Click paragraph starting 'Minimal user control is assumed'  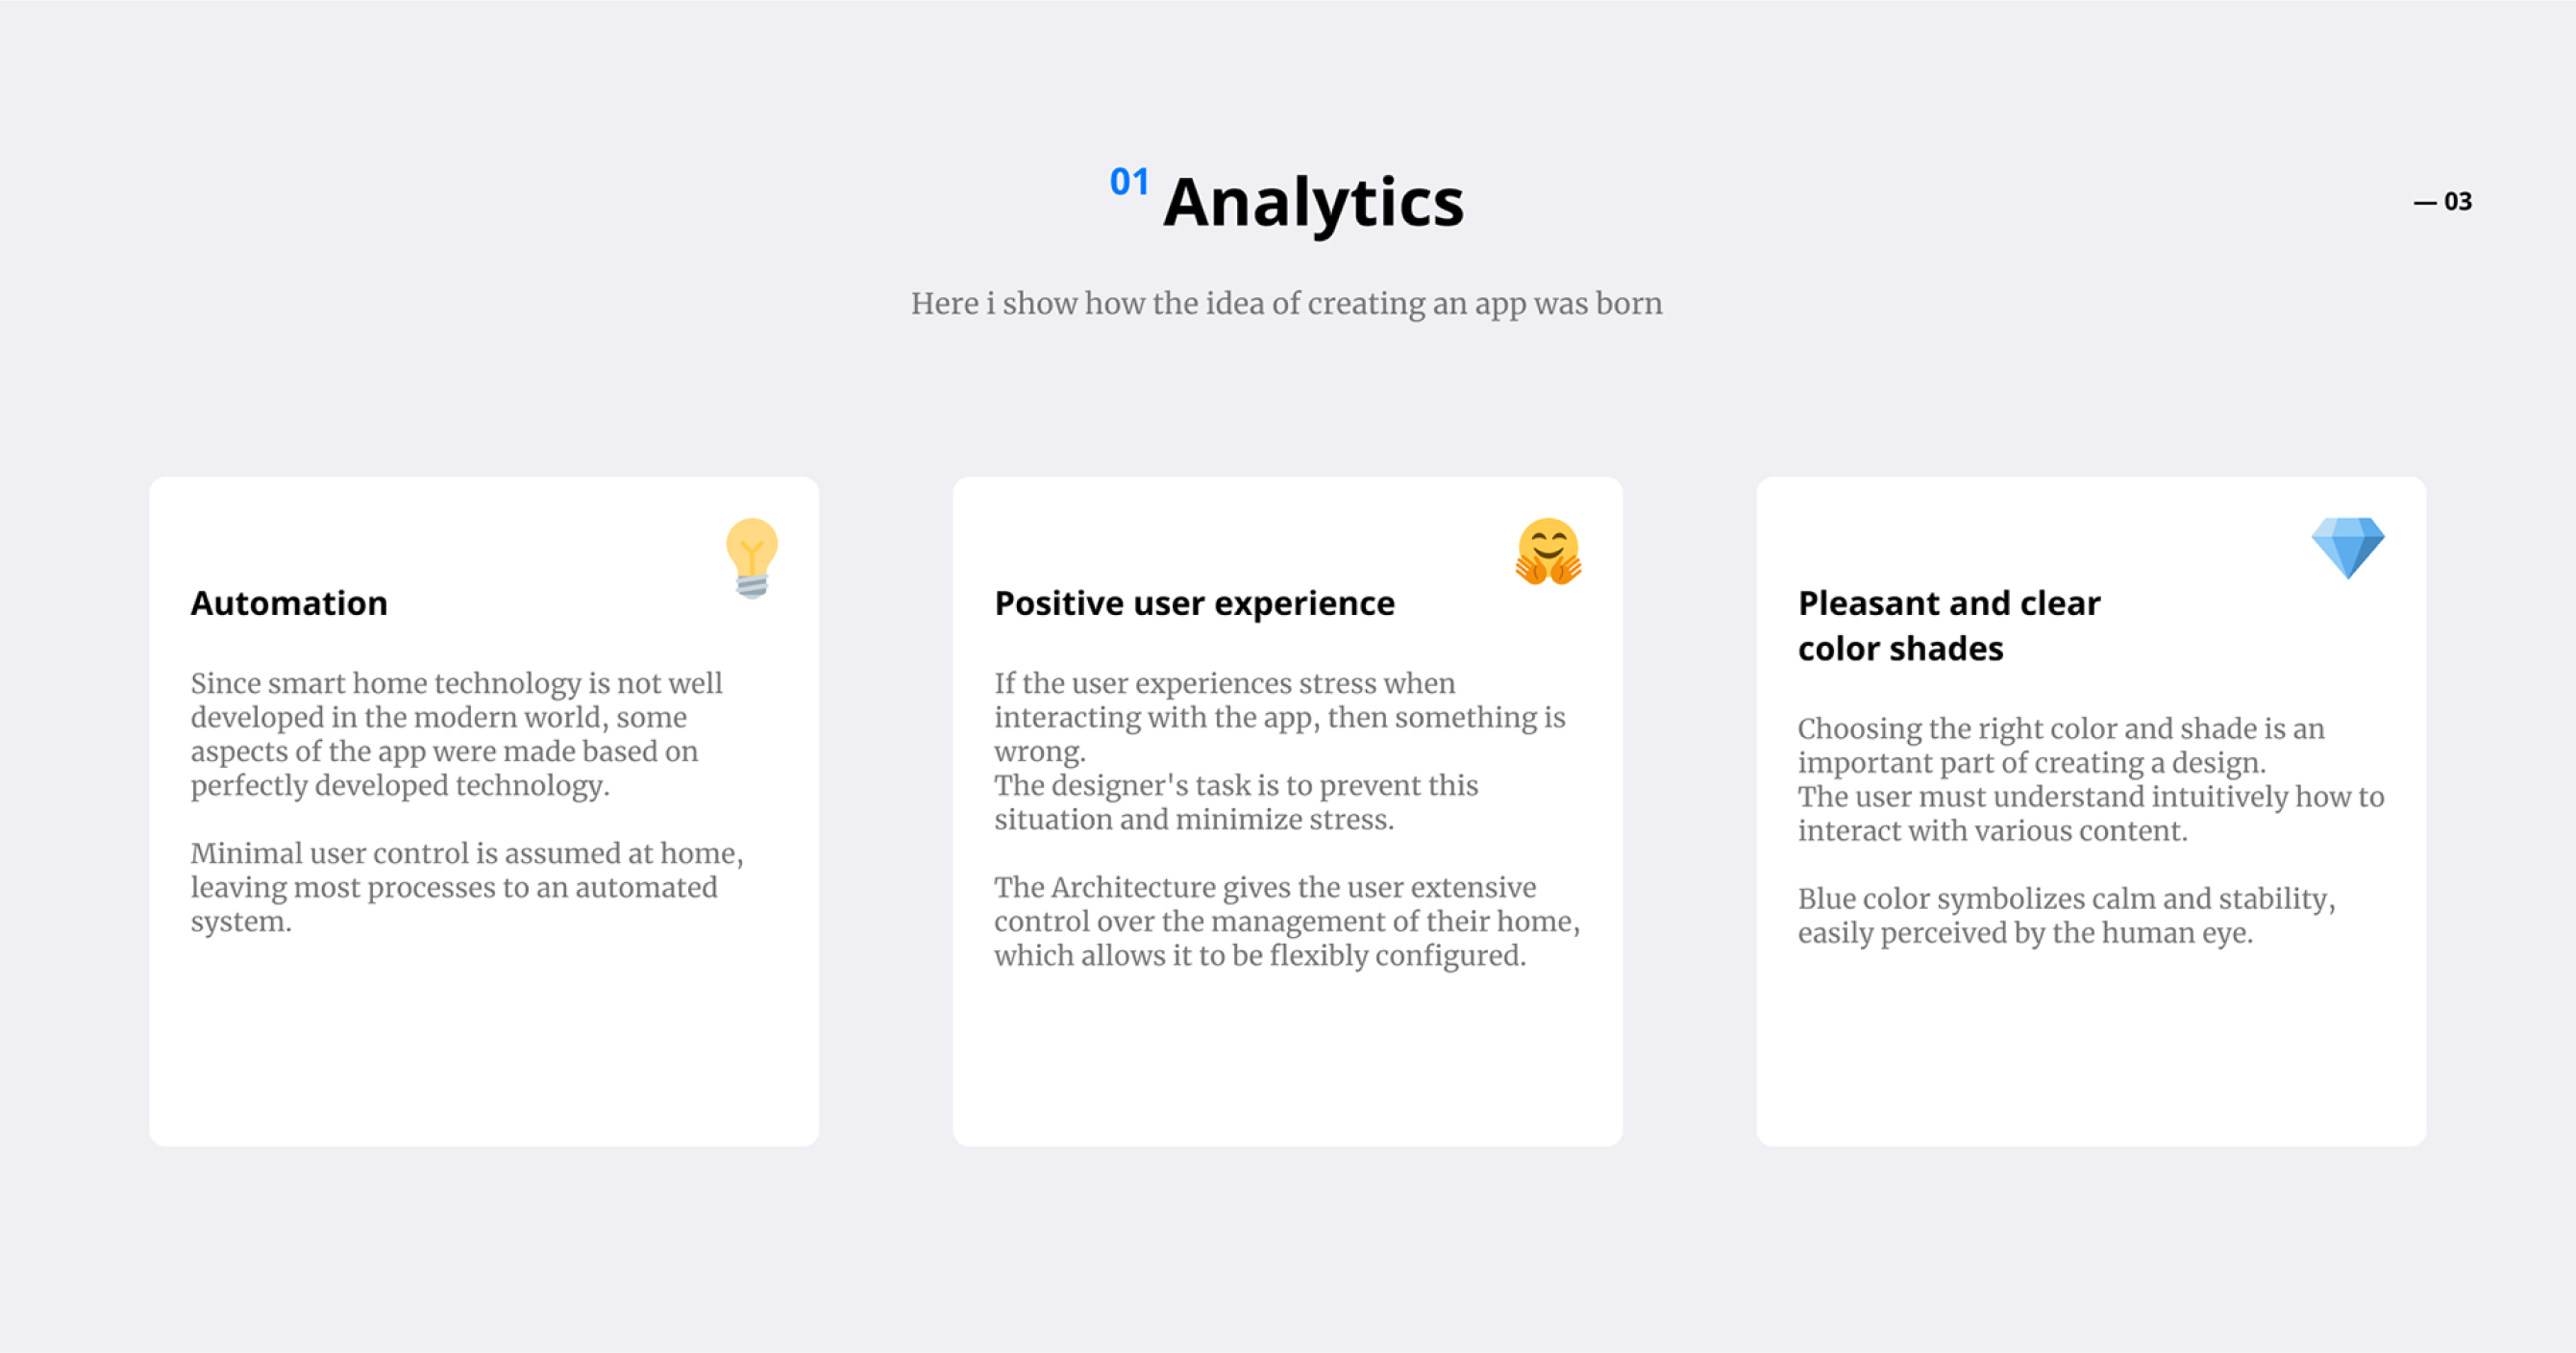467,887
